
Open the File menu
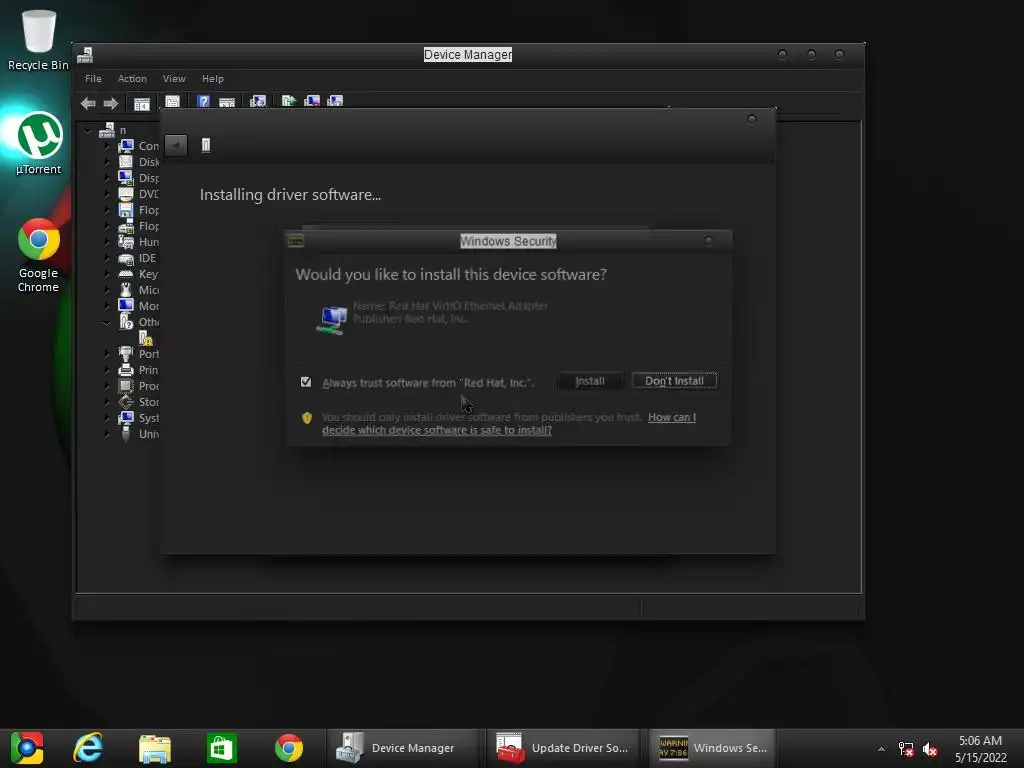(93, 78)
